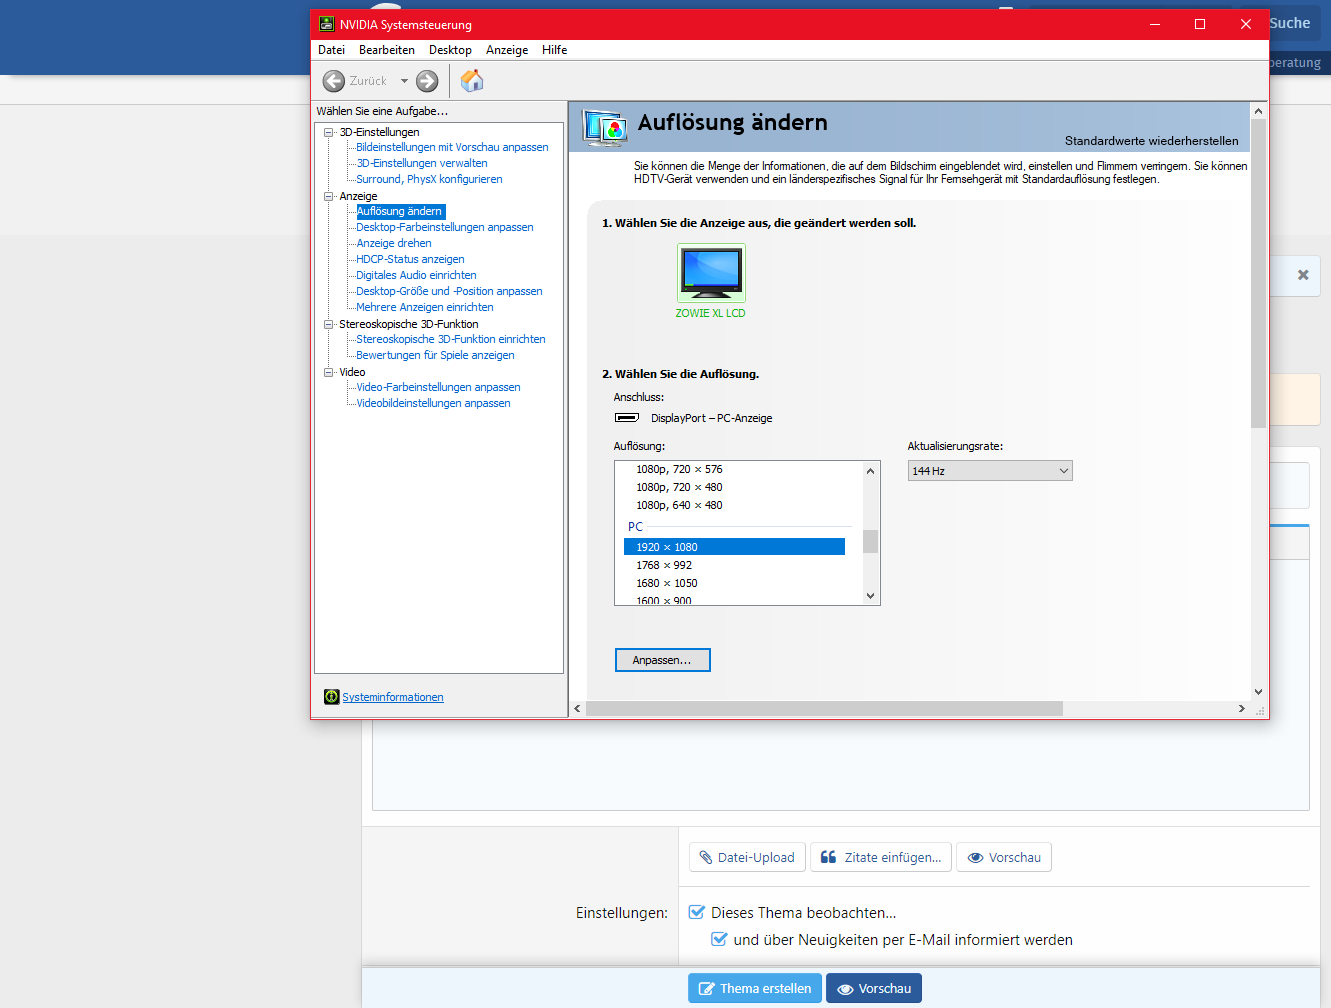
Task: Select 3D-Einstellungen verwalten
Action: pos(422,163)
